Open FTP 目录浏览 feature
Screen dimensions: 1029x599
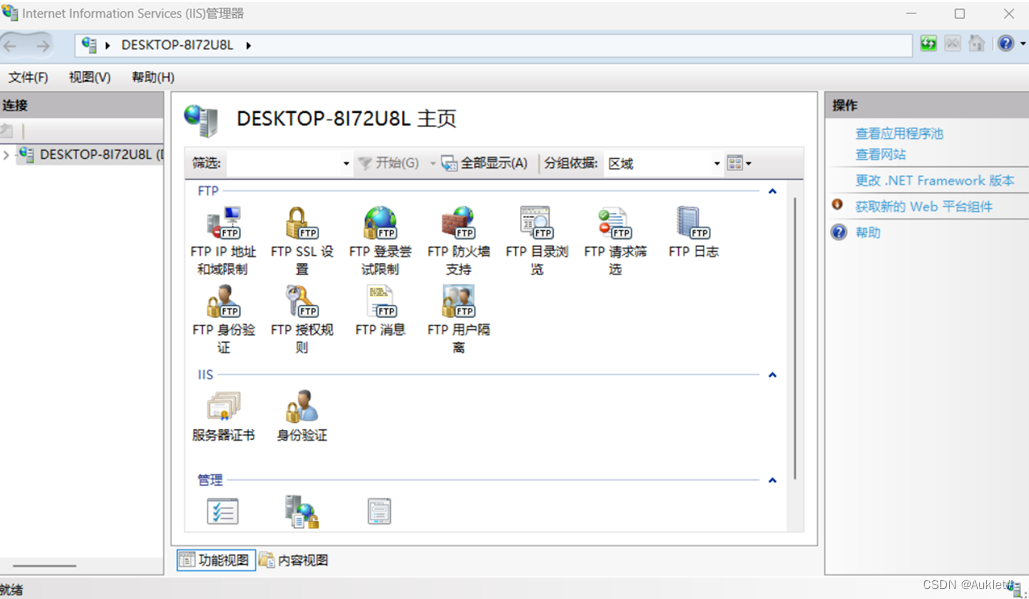click(x=537, y=241)
